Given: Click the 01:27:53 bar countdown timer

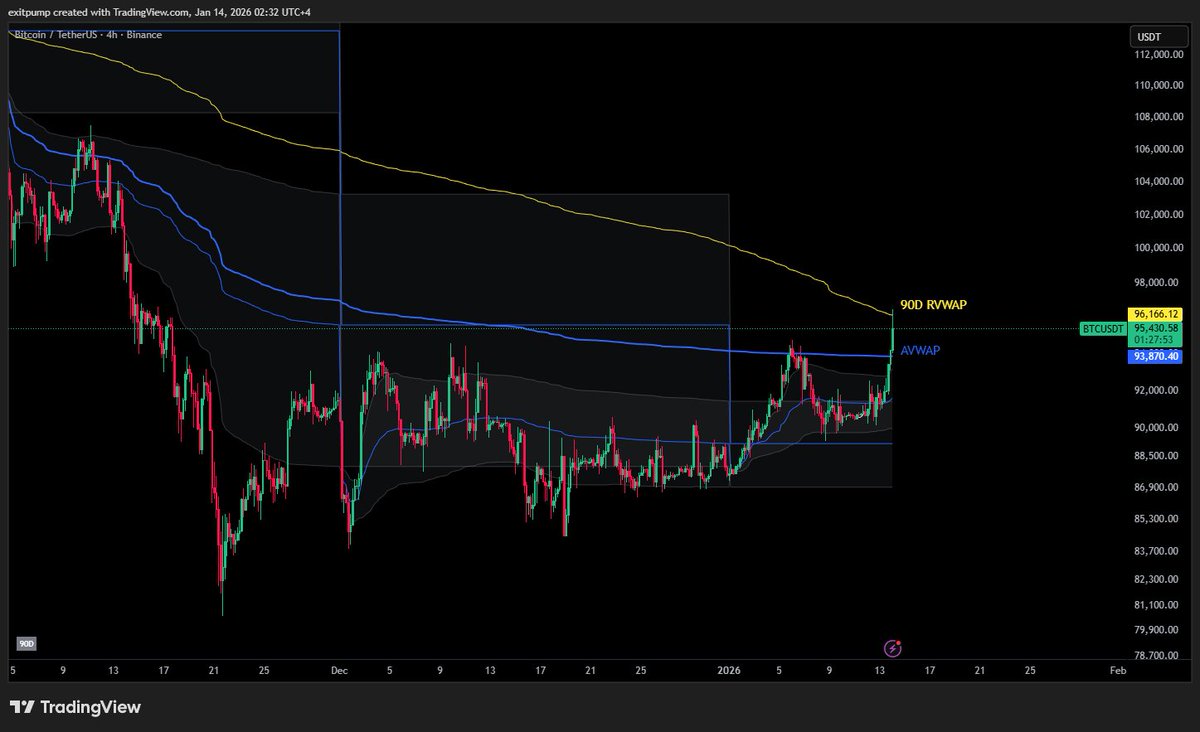Looking at the screenshot, I should (x=1154, y=341).
